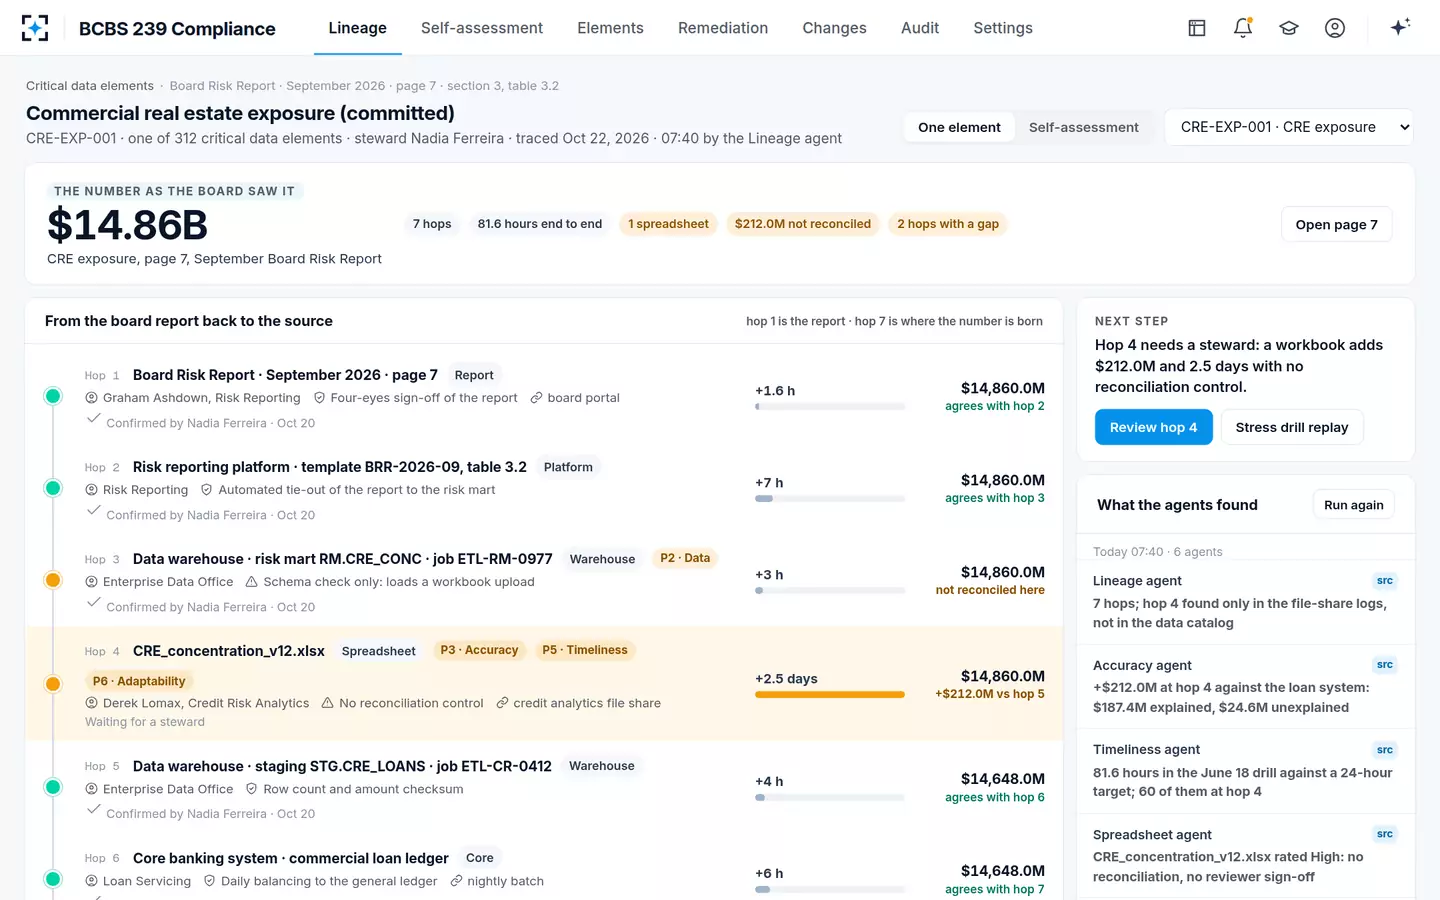
Task: Open the src badge for Accuracy agent
Action: point(1385,665)
